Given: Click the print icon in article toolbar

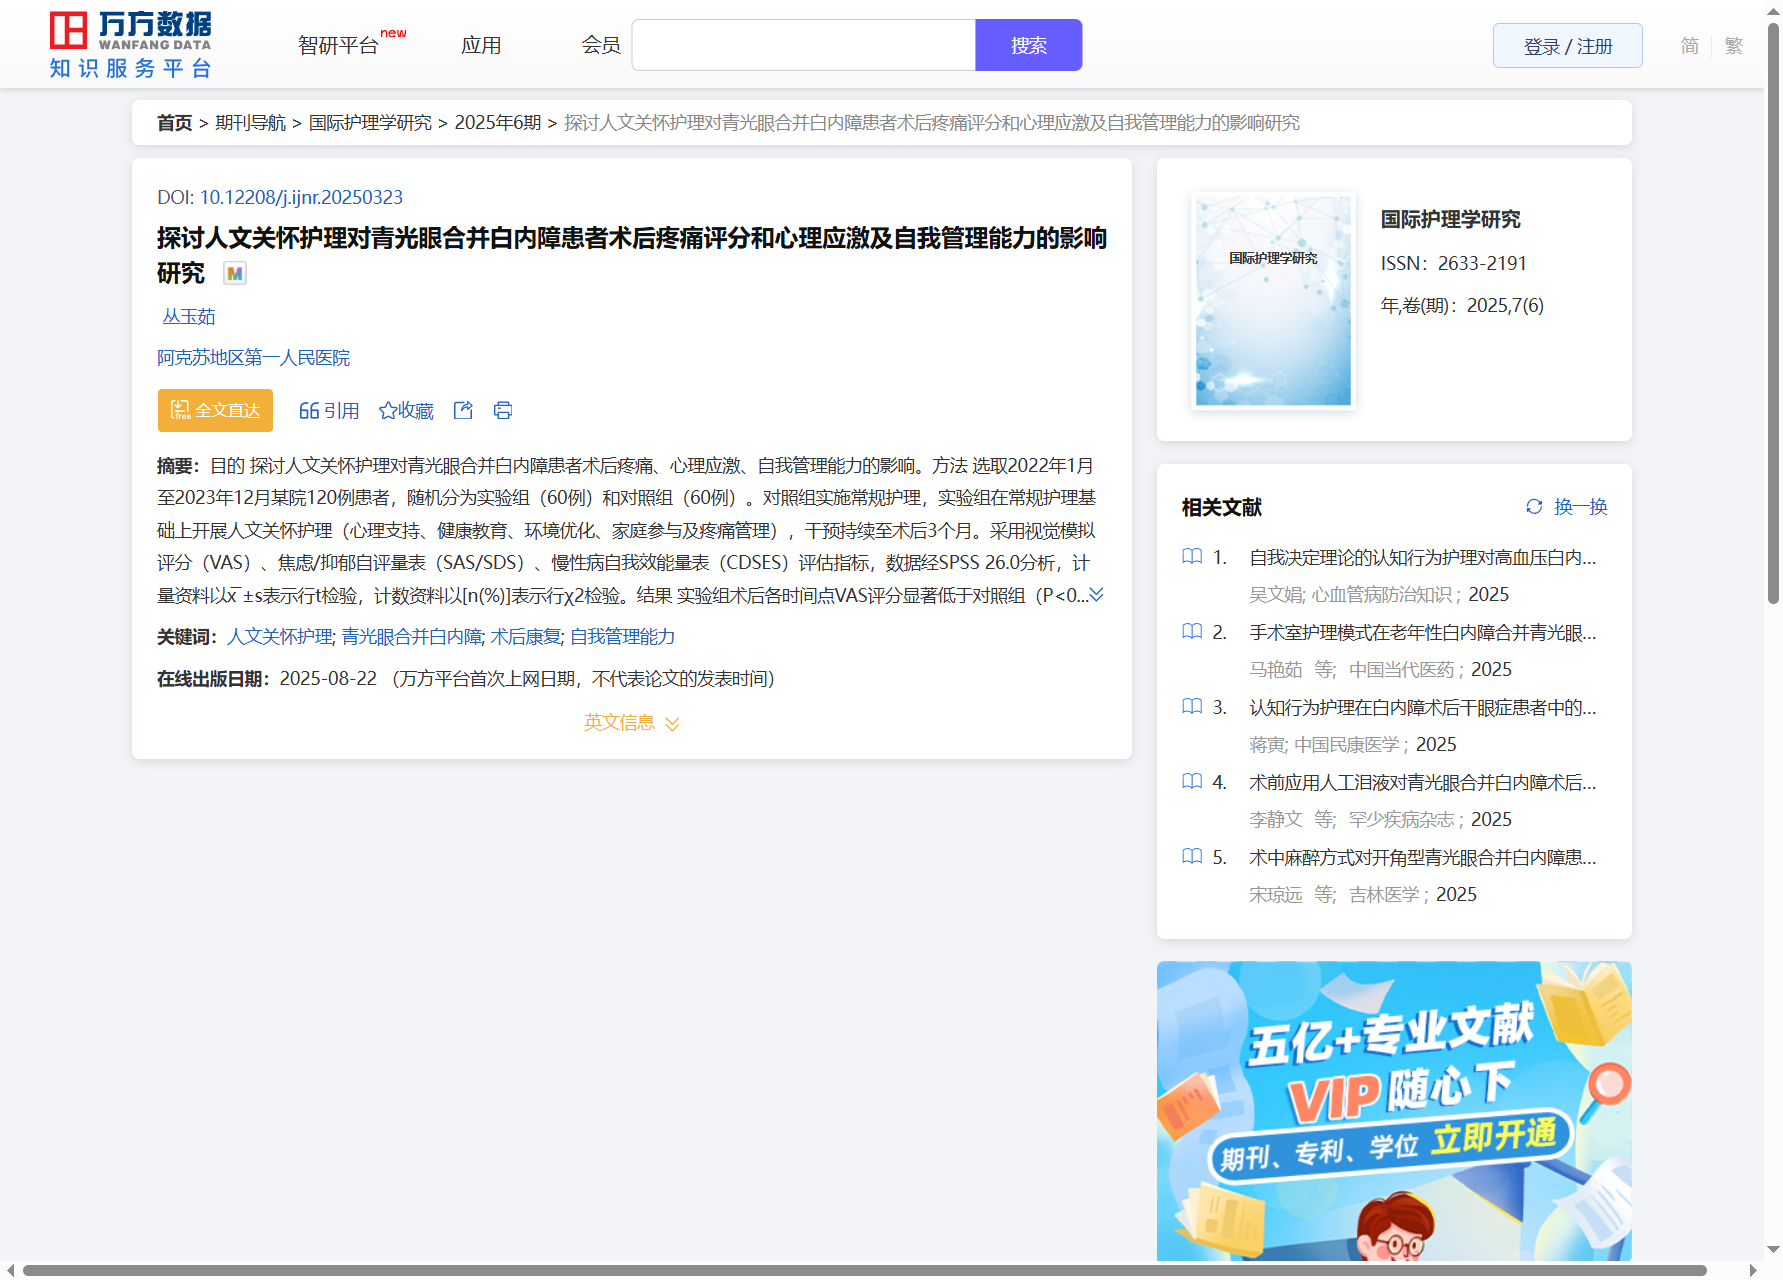Looking at the screenshot, I should 503,410.
